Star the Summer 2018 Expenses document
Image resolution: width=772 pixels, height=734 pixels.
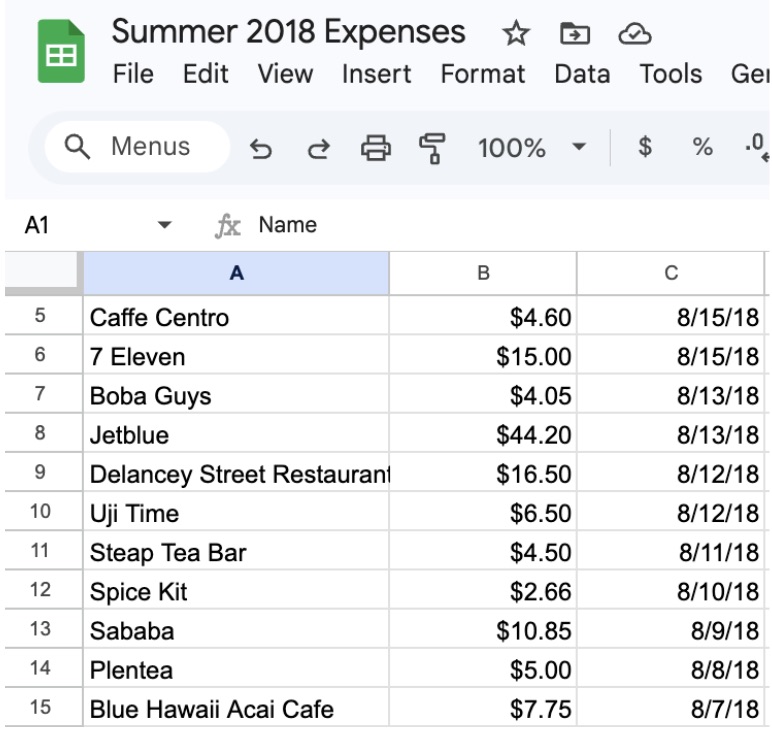[515, 33]
